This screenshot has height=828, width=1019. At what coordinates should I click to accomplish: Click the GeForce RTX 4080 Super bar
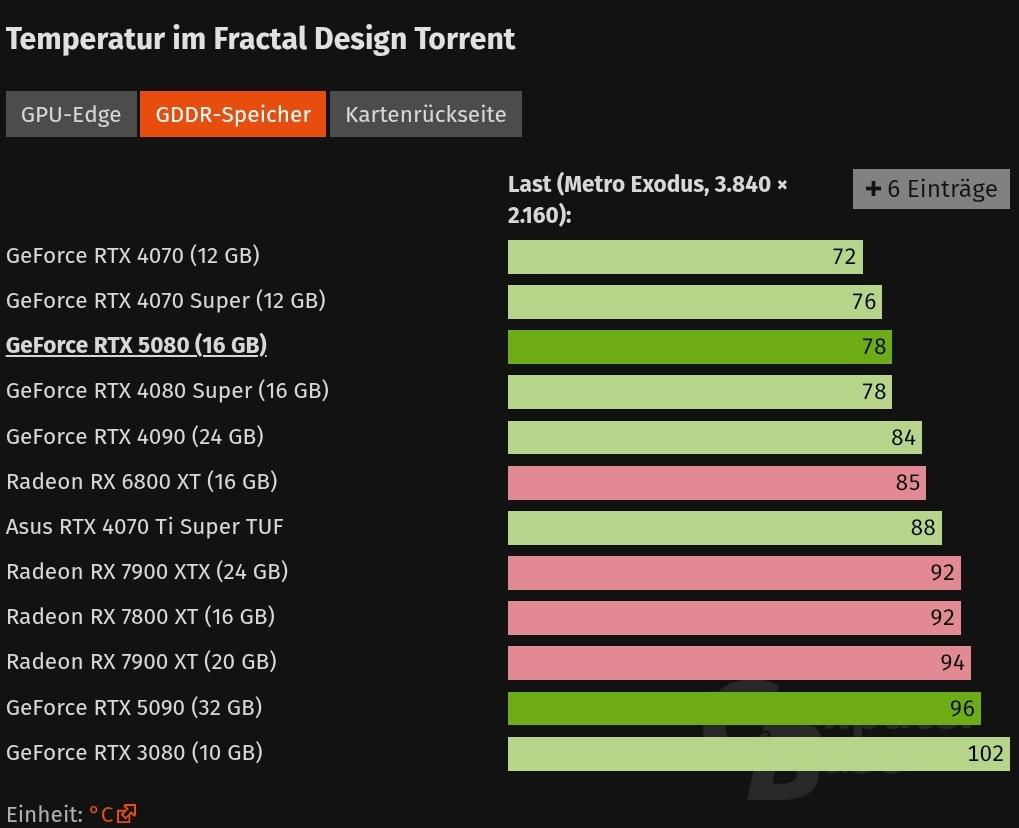[x=699, y=392]
